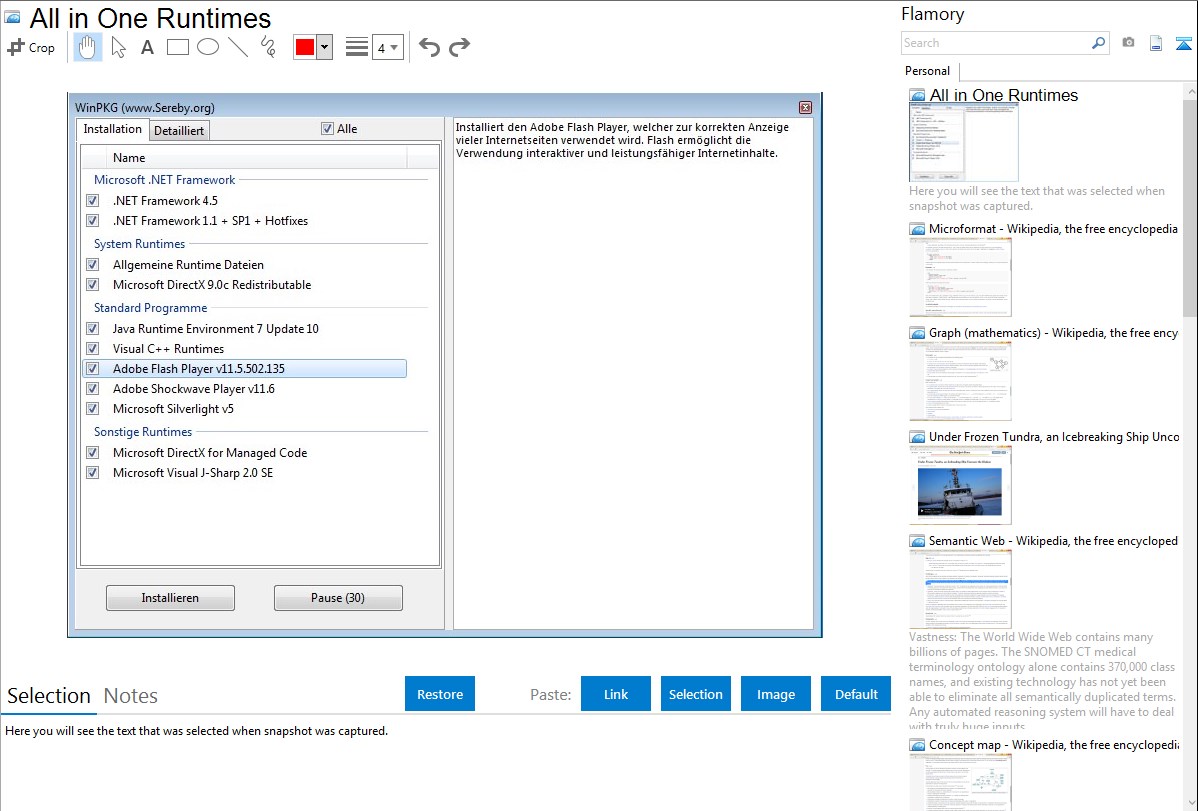1198x811 pixels.
Task: Click the Installieren button
Action: [x=170, y=598]
